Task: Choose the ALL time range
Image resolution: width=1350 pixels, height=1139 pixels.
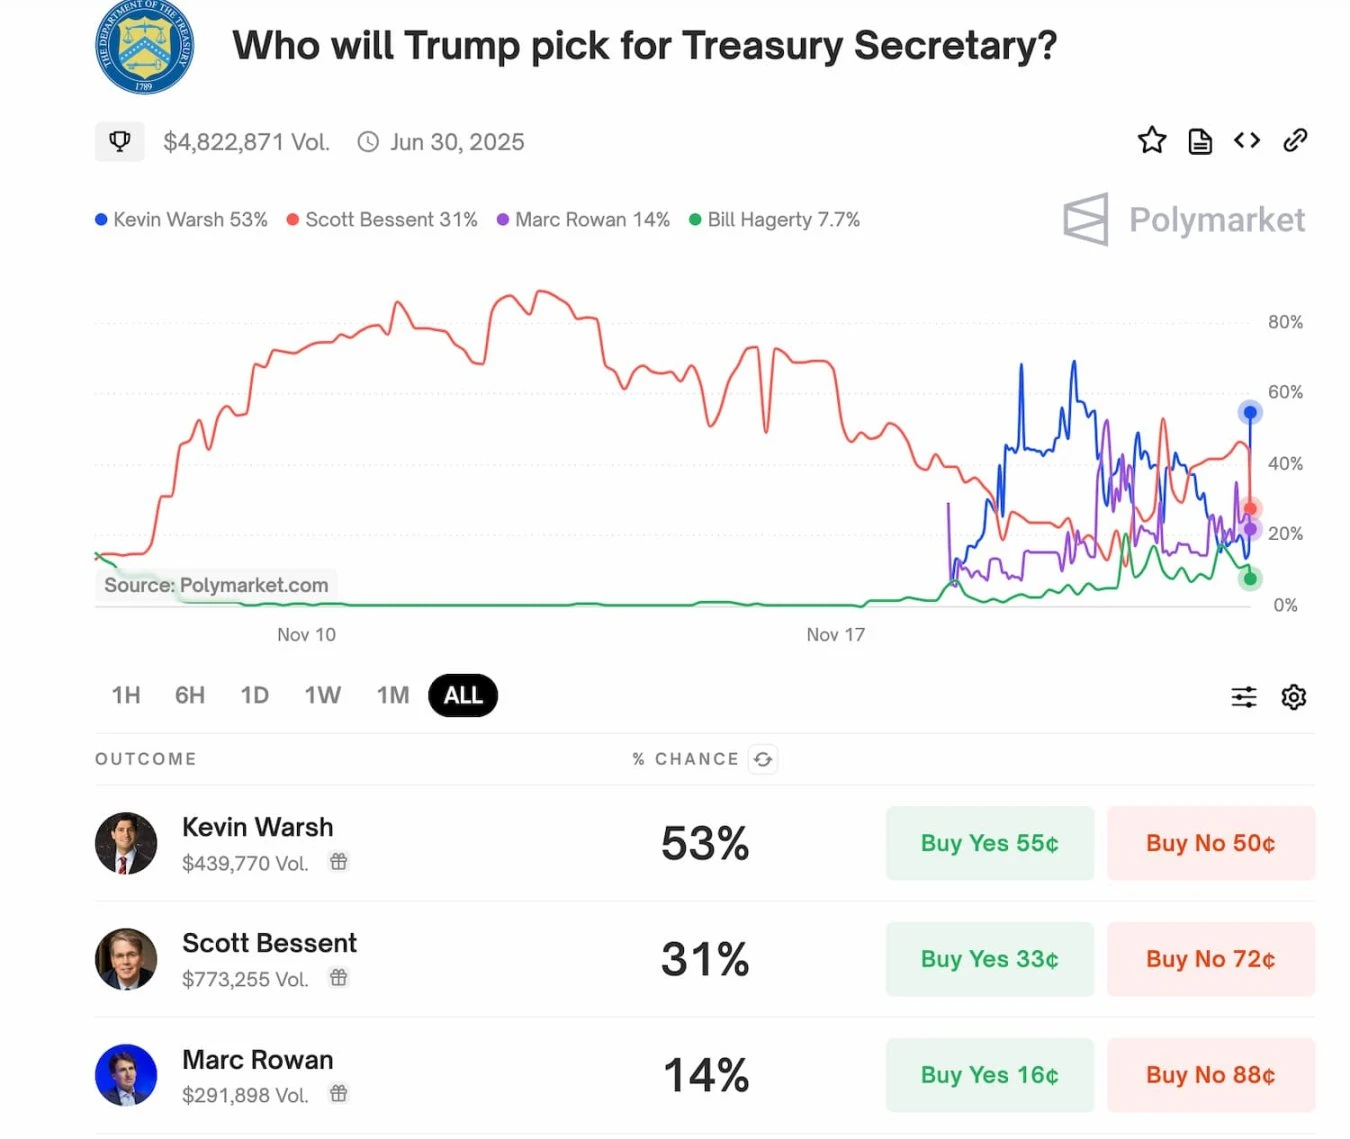Action: click(x=463, y=696)
